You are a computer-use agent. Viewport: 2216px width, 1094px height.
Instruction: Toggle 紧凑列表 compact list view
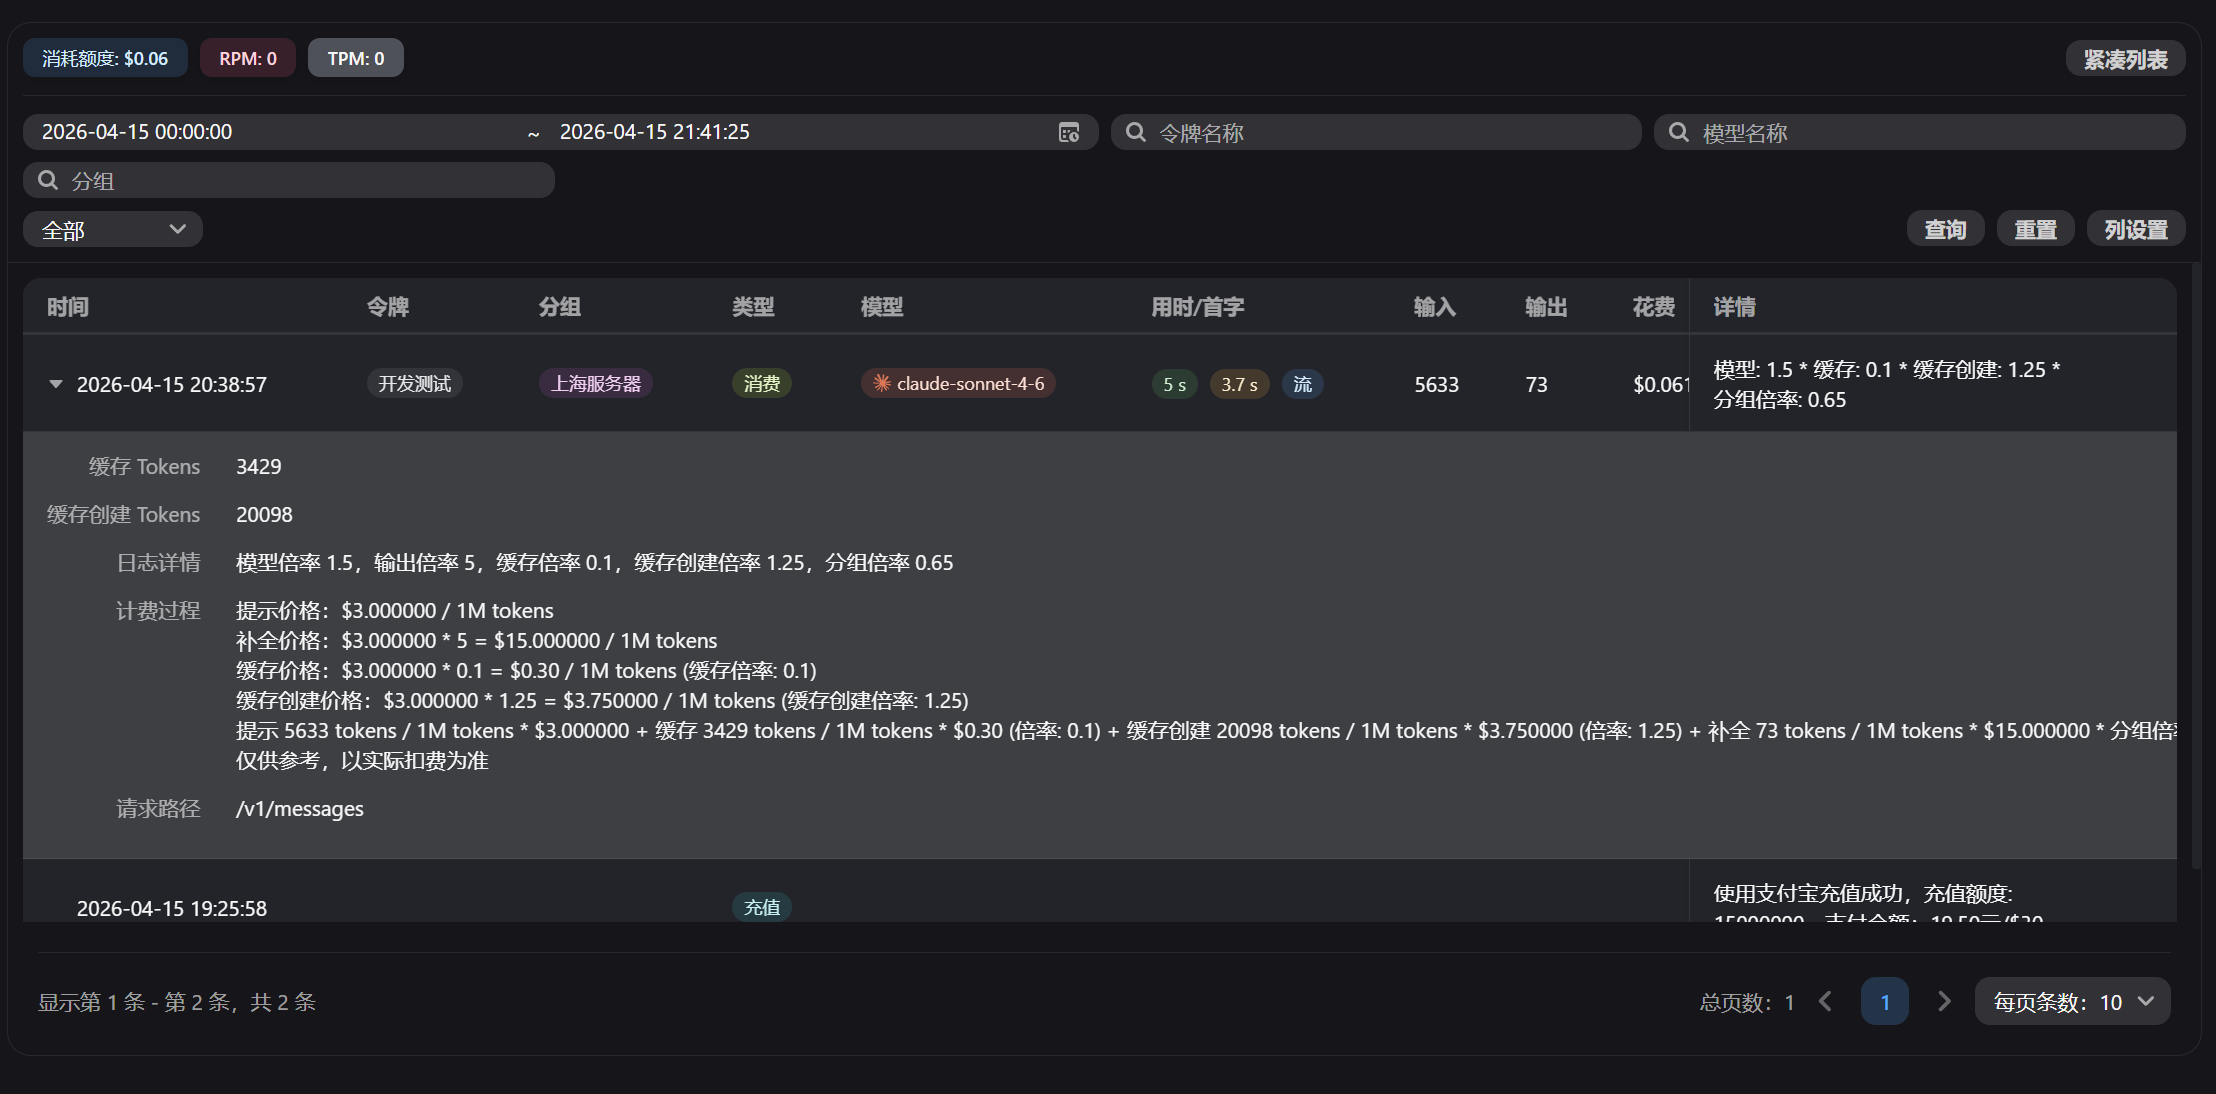click(x=2125, y=59)
